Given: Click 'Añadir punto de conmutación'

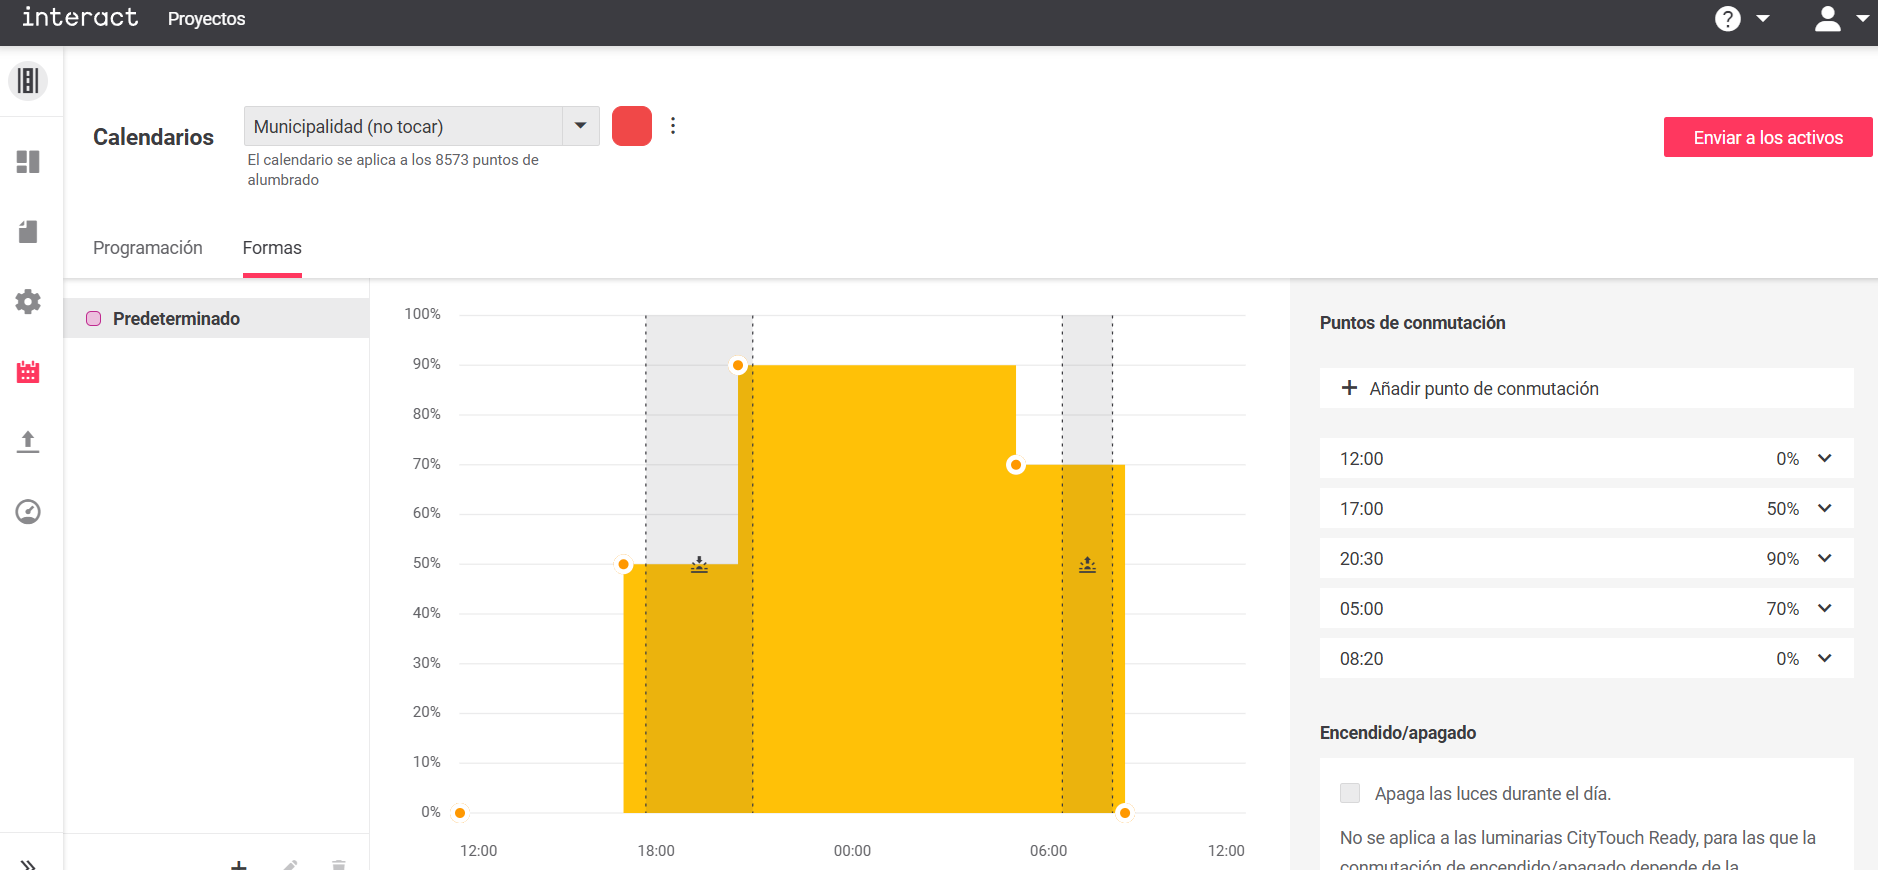Looking at the screenshot, I should pyautogui.click(x=1484, y=388).
